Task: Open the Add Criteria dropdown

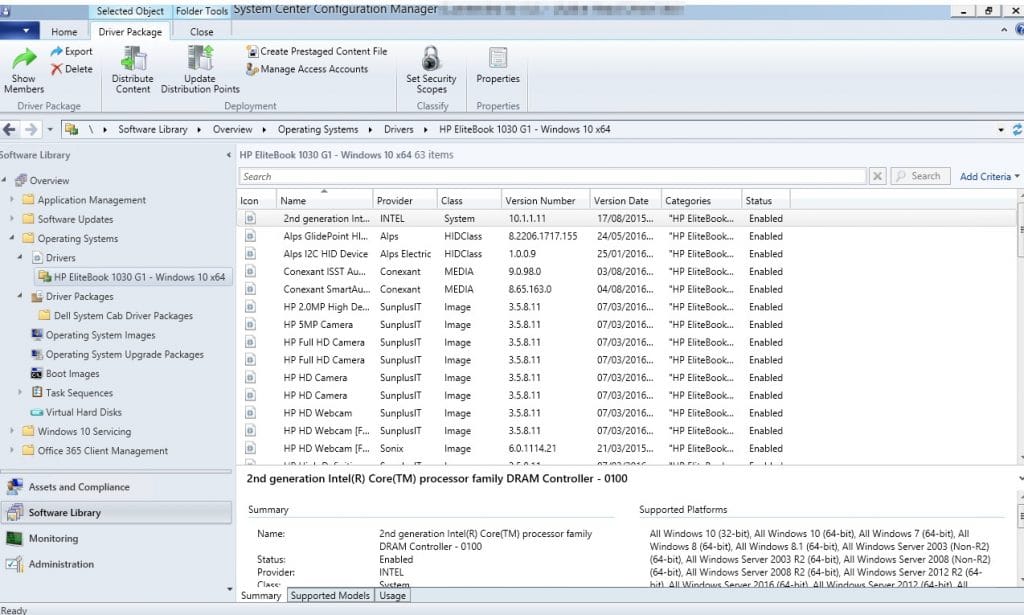Action: click(x=989, y=176)
